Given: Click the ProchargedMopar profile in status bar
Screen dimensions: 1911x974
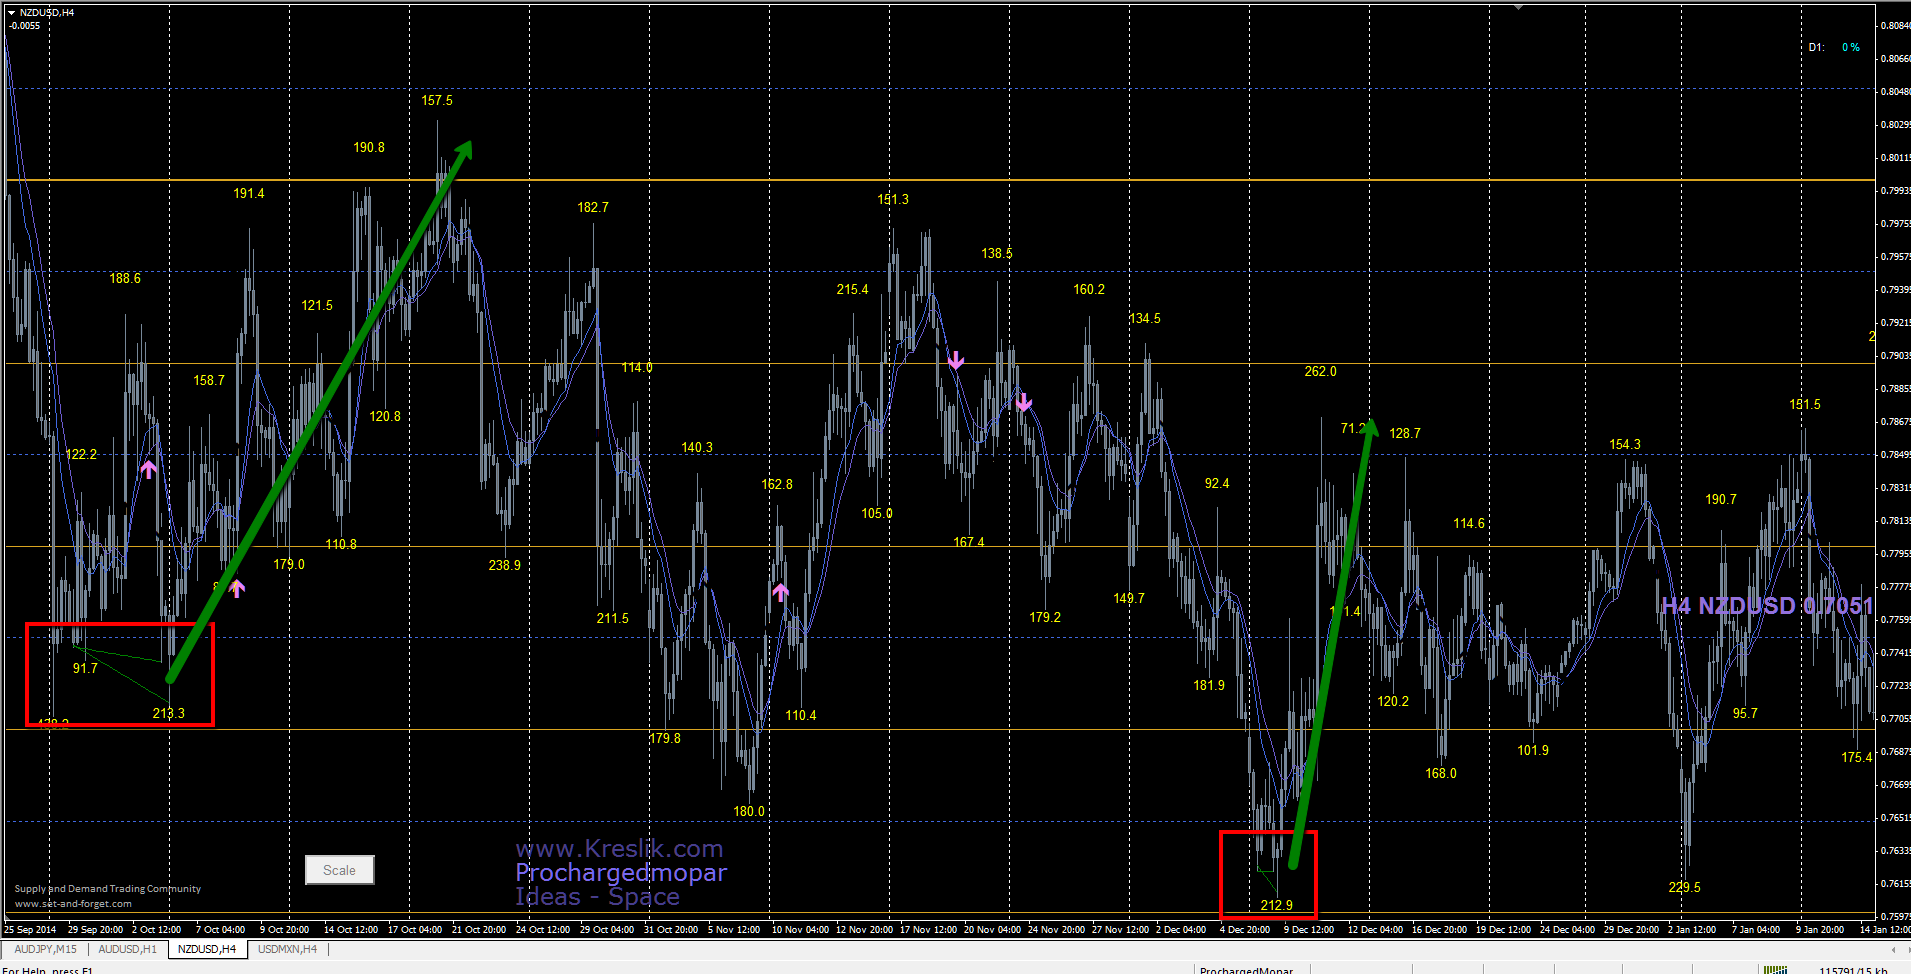Looking at the screenshot, I should 1246,969.
